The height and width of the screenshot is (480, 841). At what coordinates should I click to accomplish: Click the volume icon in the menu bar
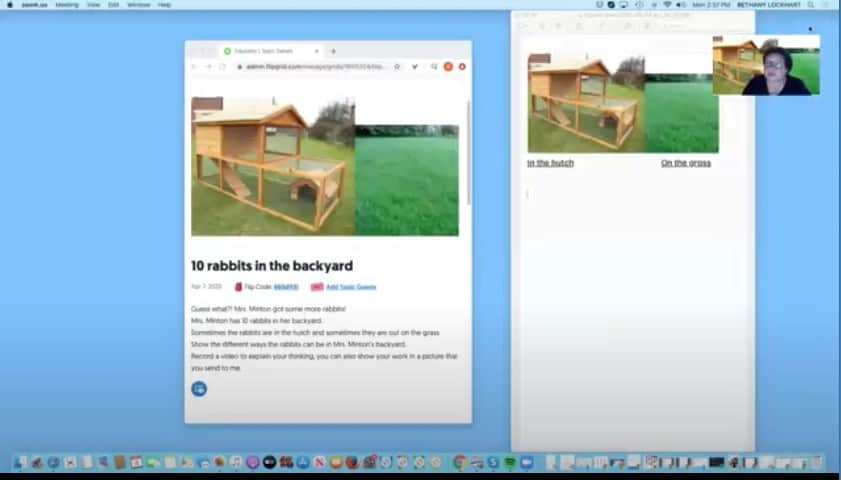click(x=681, y=5)
